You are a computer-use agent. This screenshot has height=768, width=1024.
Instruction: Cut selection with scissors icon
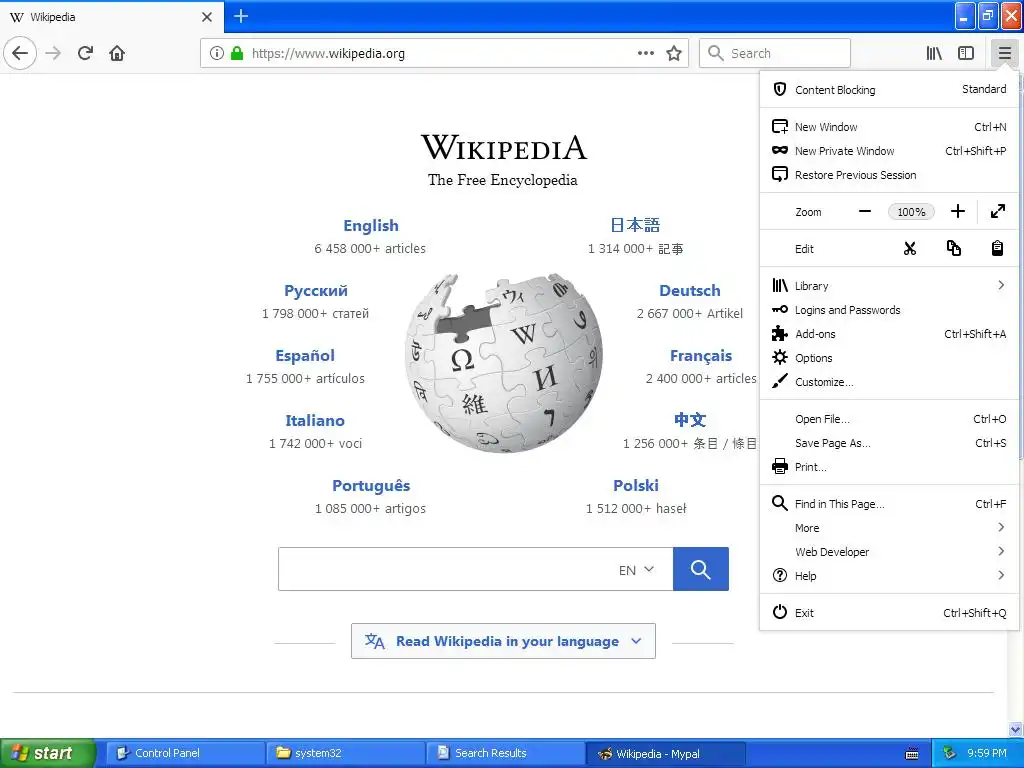[x=910, y=248]
